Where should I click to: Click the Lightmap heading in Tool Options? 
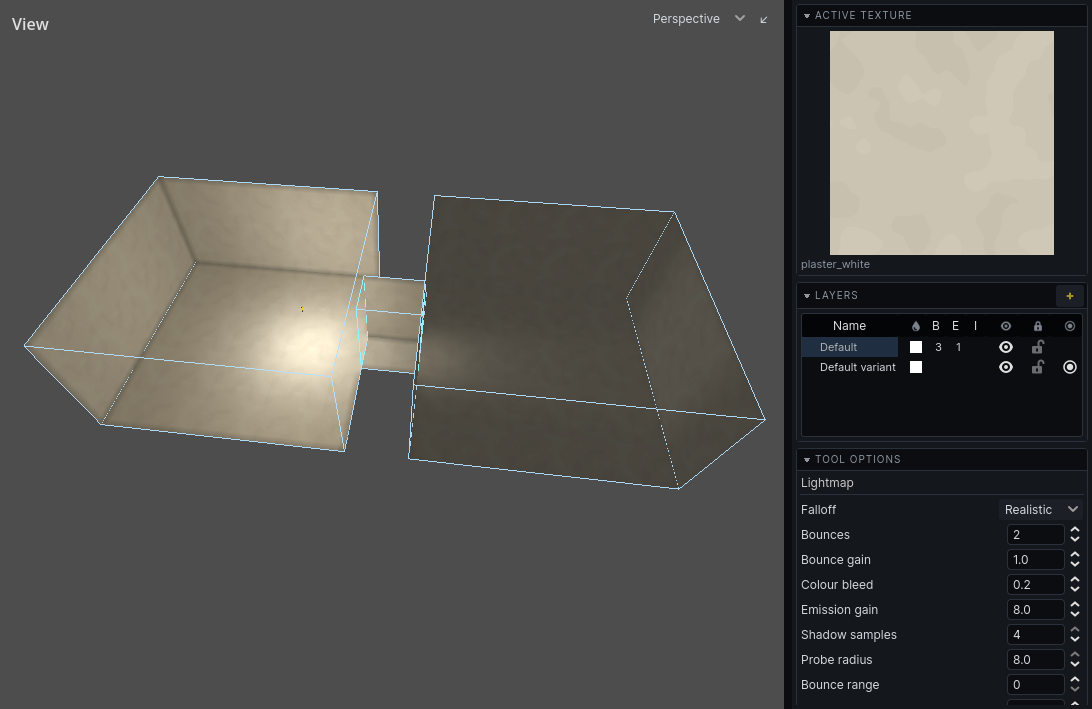pos(827,483)
